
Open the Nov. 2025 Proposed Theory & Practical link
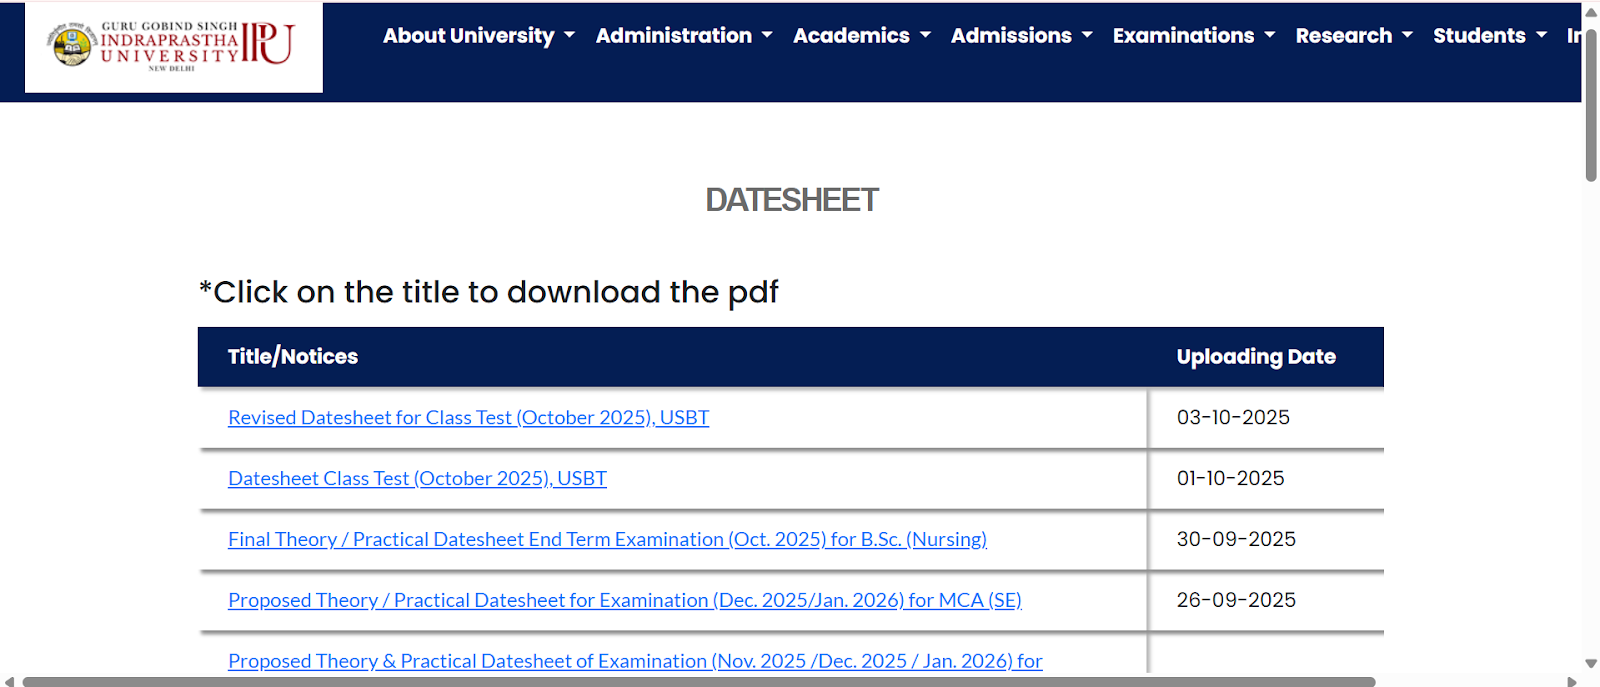click(635, 661)
